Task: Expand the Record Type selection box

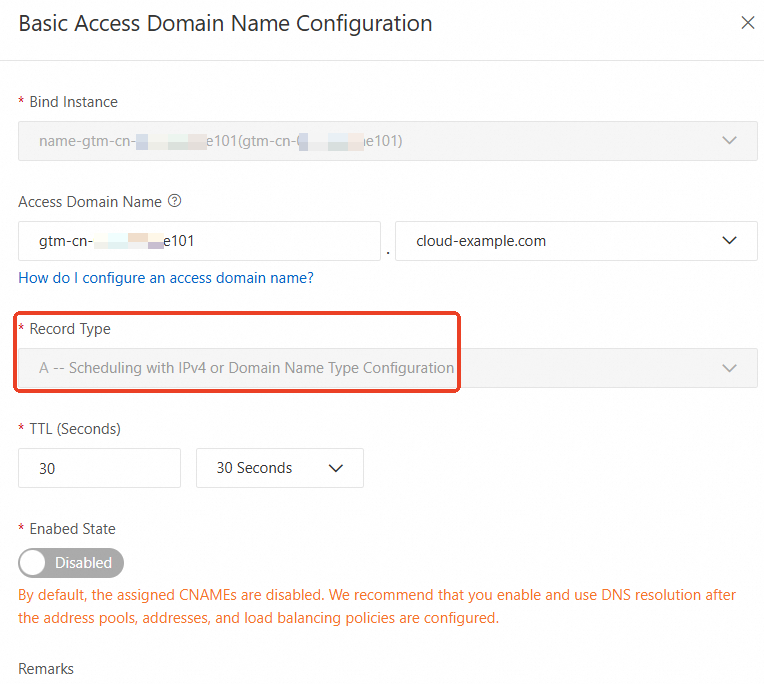Action: point(387,368)
